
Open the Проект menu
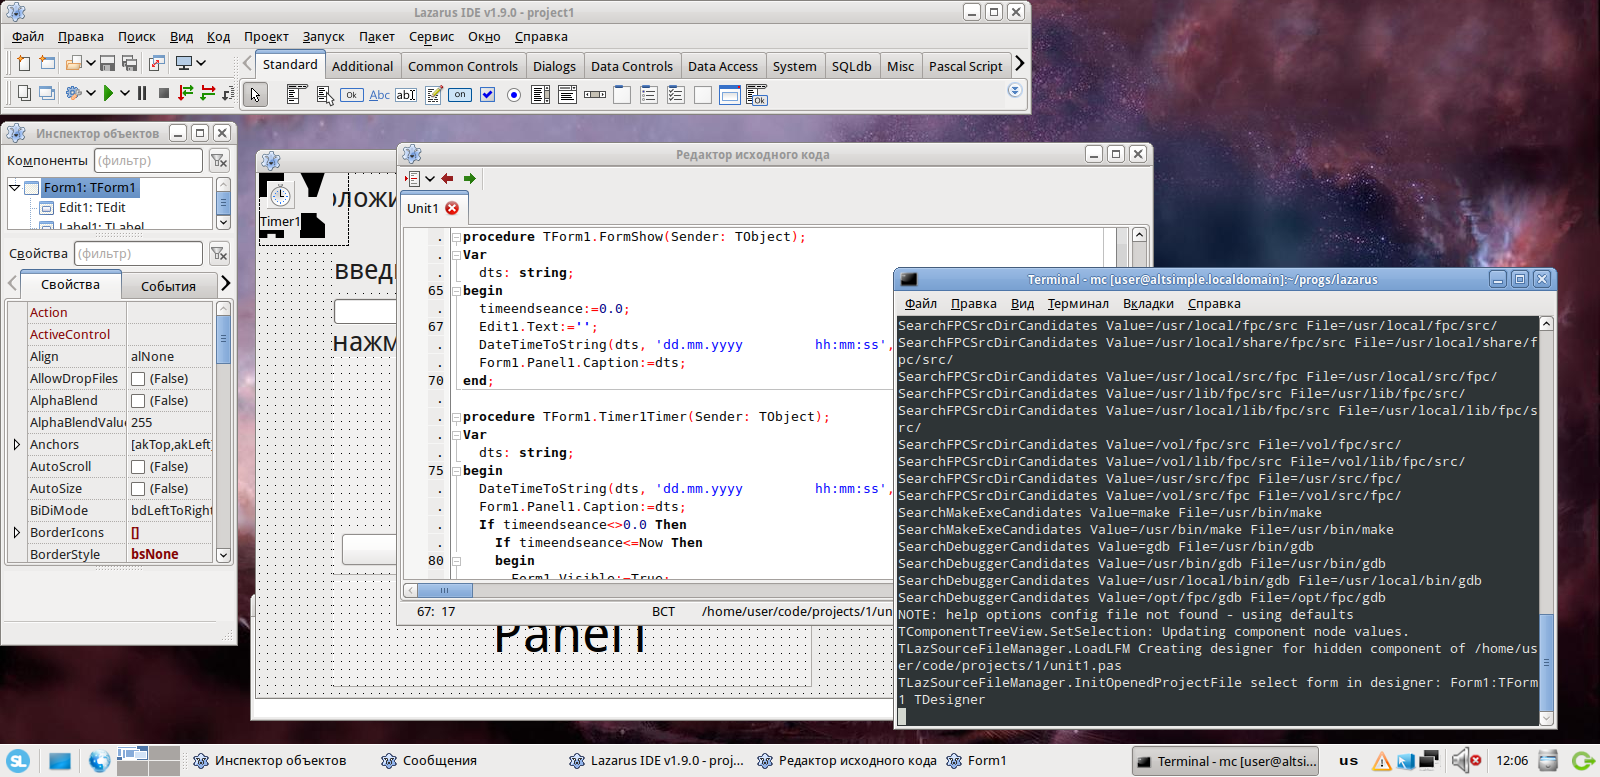tap(266, 37)
